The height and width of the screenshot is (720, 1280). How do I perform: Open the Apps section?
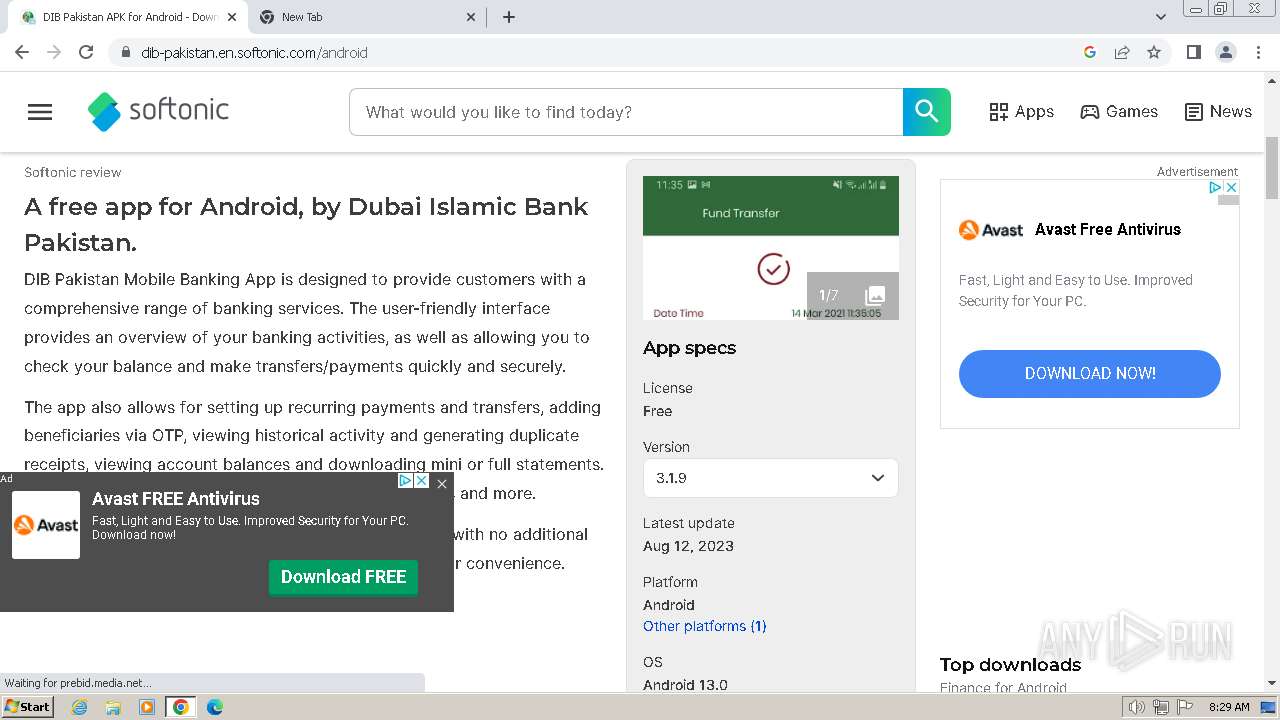[1021, 112]
